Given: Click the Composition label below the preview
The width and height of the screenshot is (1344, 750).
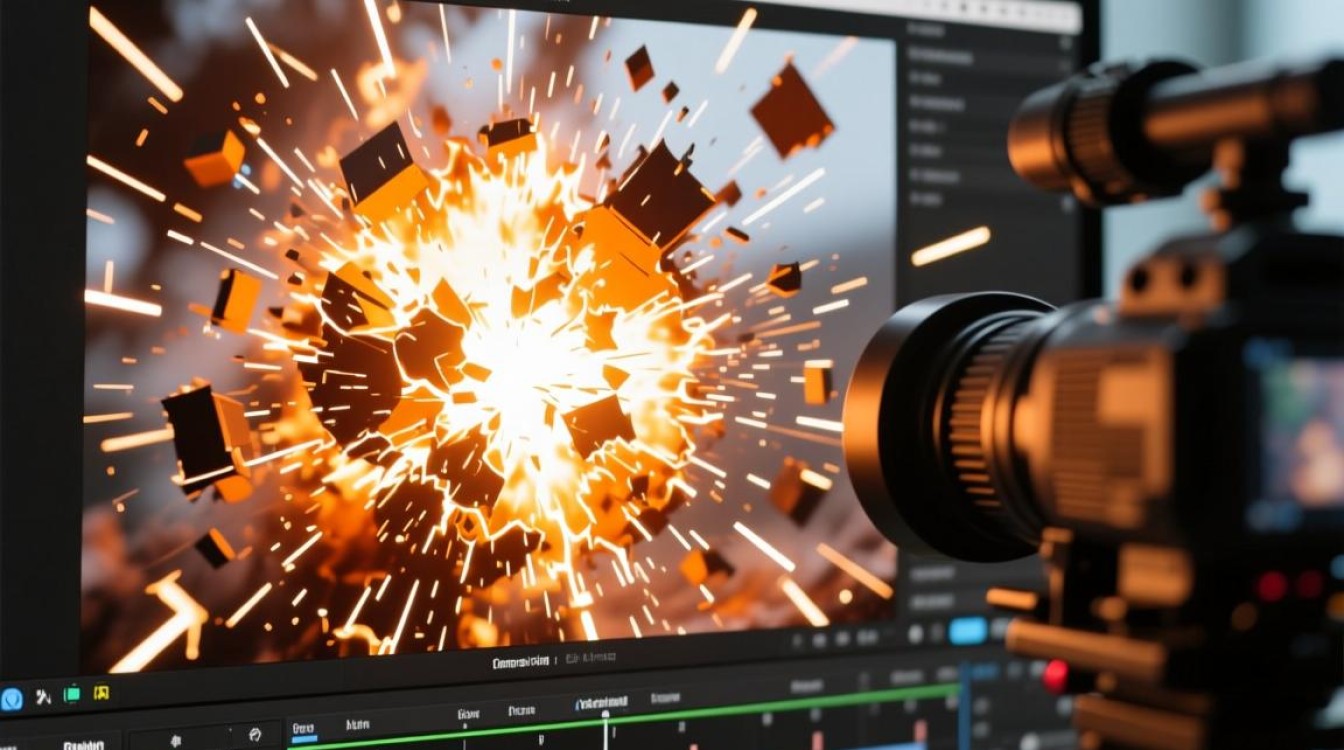Looking at the screenshot, I should 520,662.
